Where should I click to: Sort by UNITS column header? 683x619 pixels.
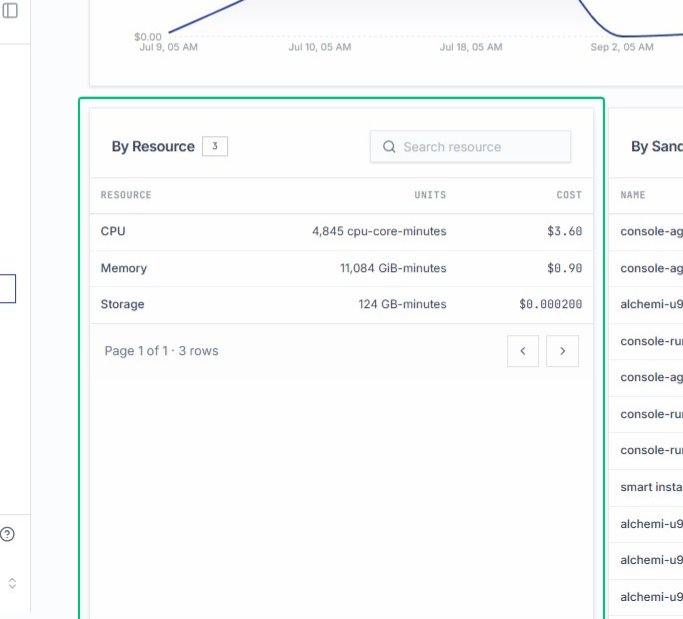point(430,195)
